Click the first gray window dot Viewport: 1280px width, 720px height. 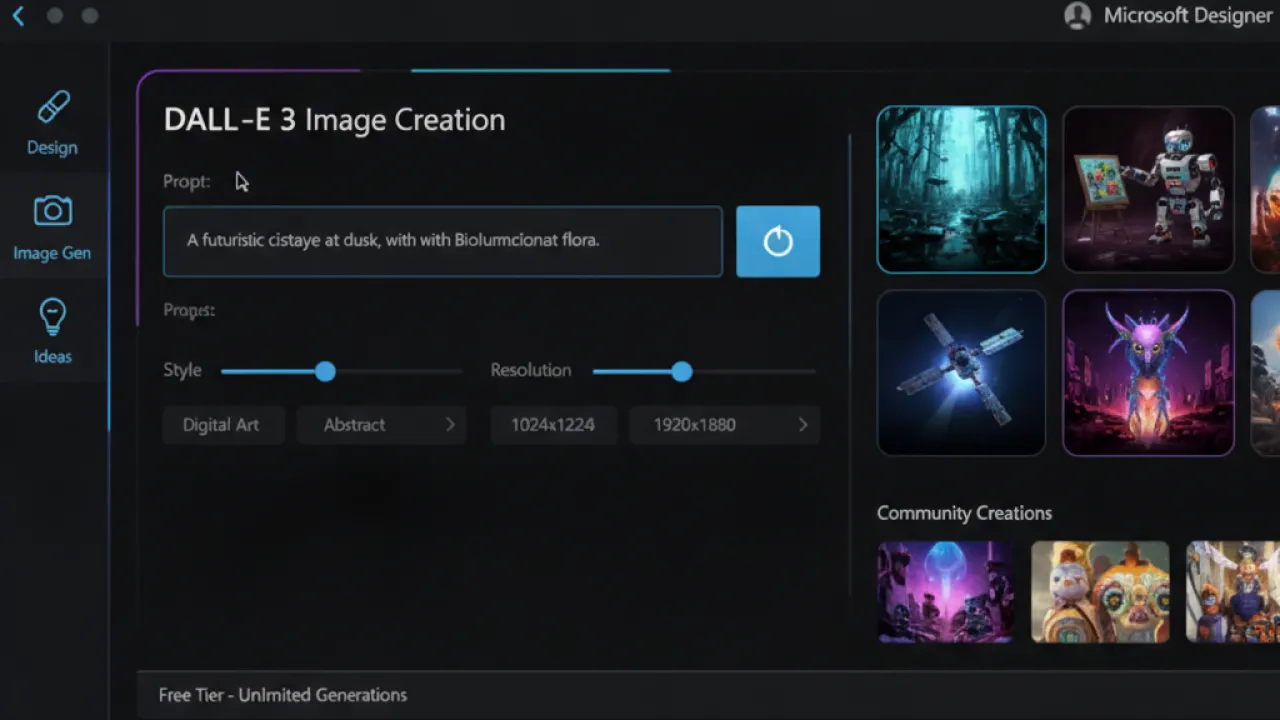pyautogui.click(x=55, y=16)
